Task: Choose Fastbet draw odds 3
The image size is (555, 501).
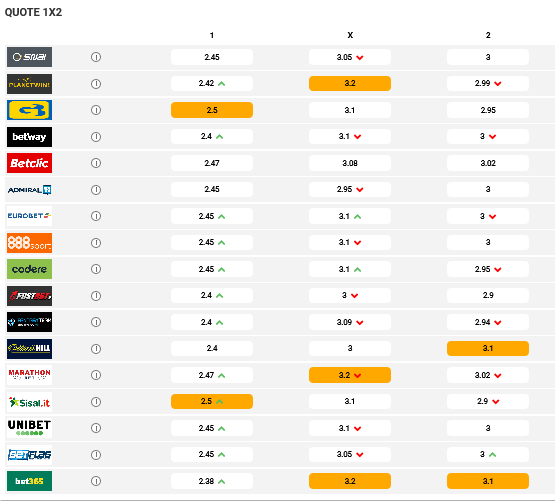Action: [x=350, y=295]
